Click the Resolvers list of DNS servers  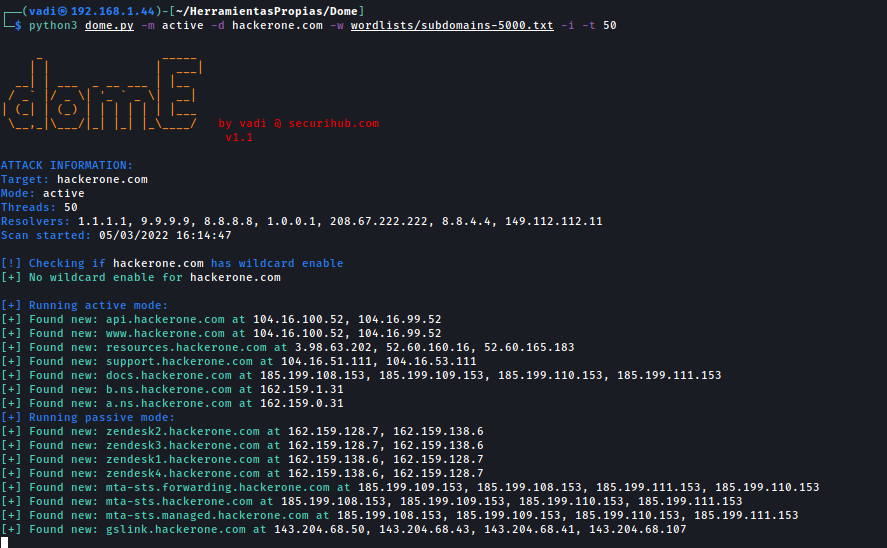click(340, 221)
